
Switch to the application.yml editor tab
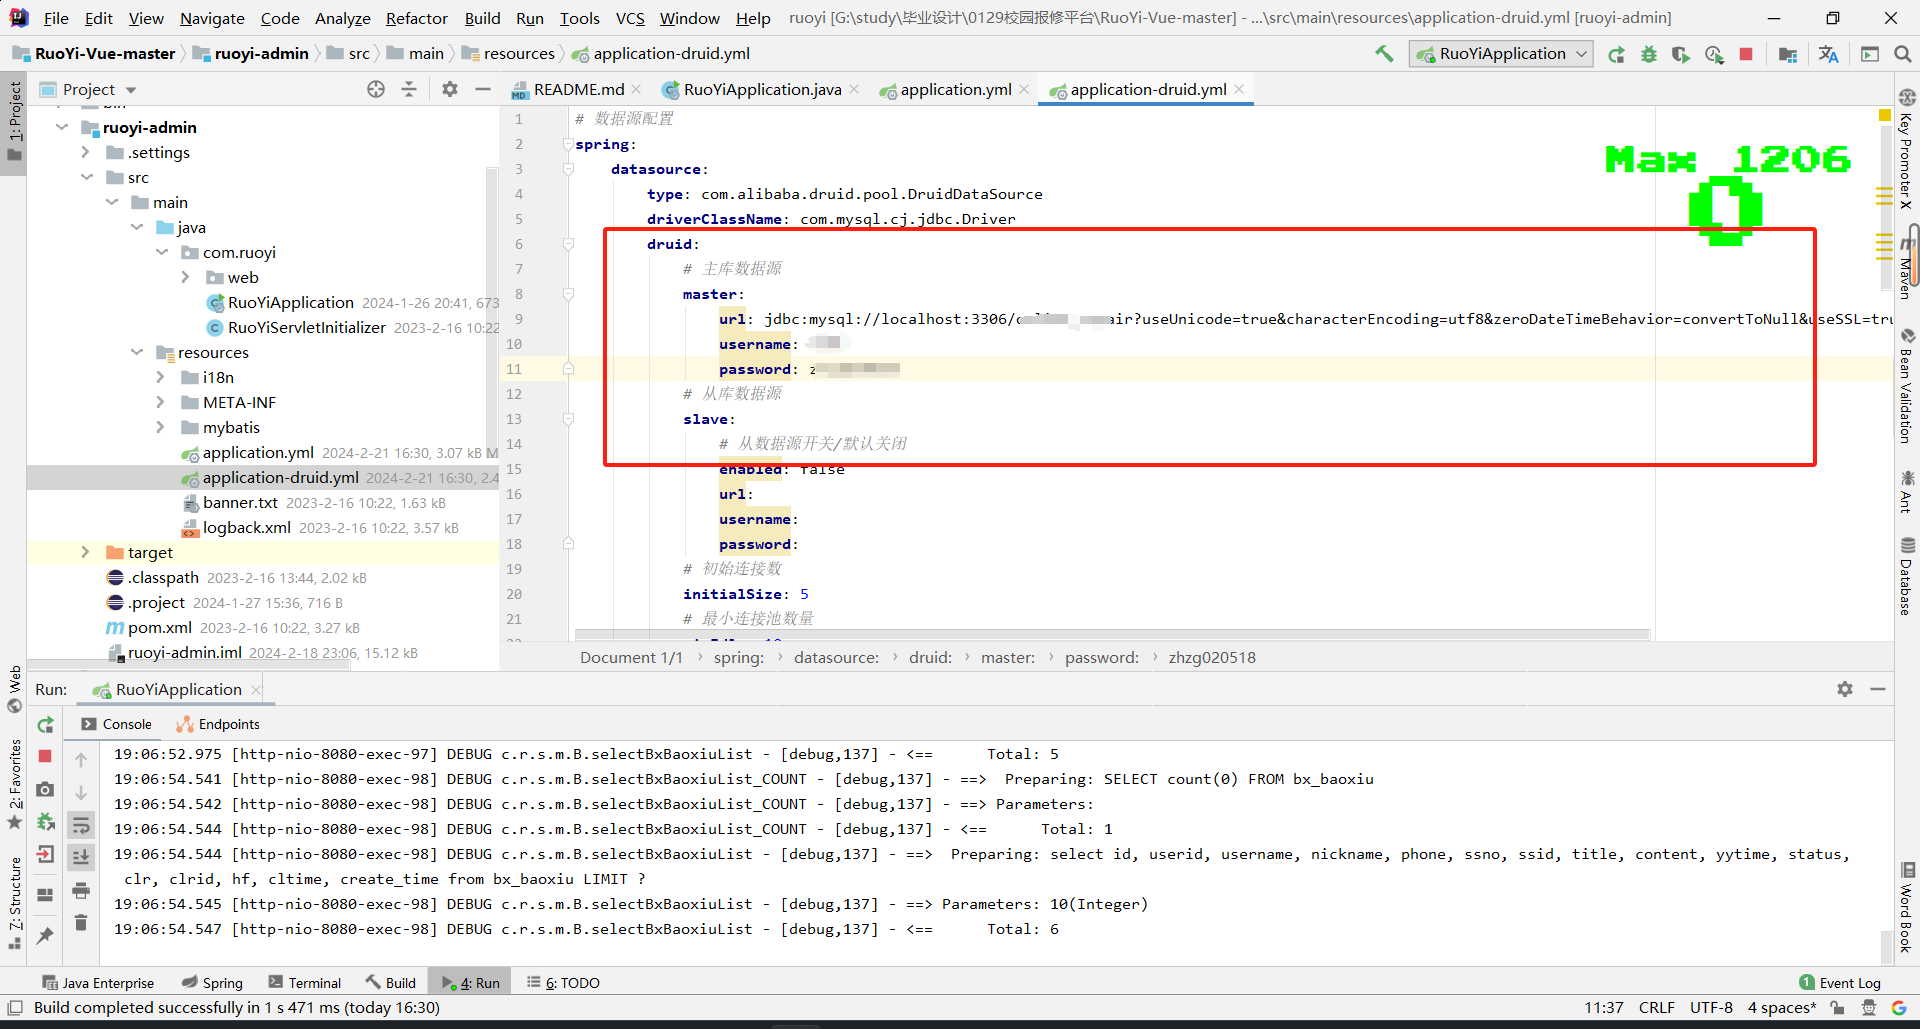955,89
